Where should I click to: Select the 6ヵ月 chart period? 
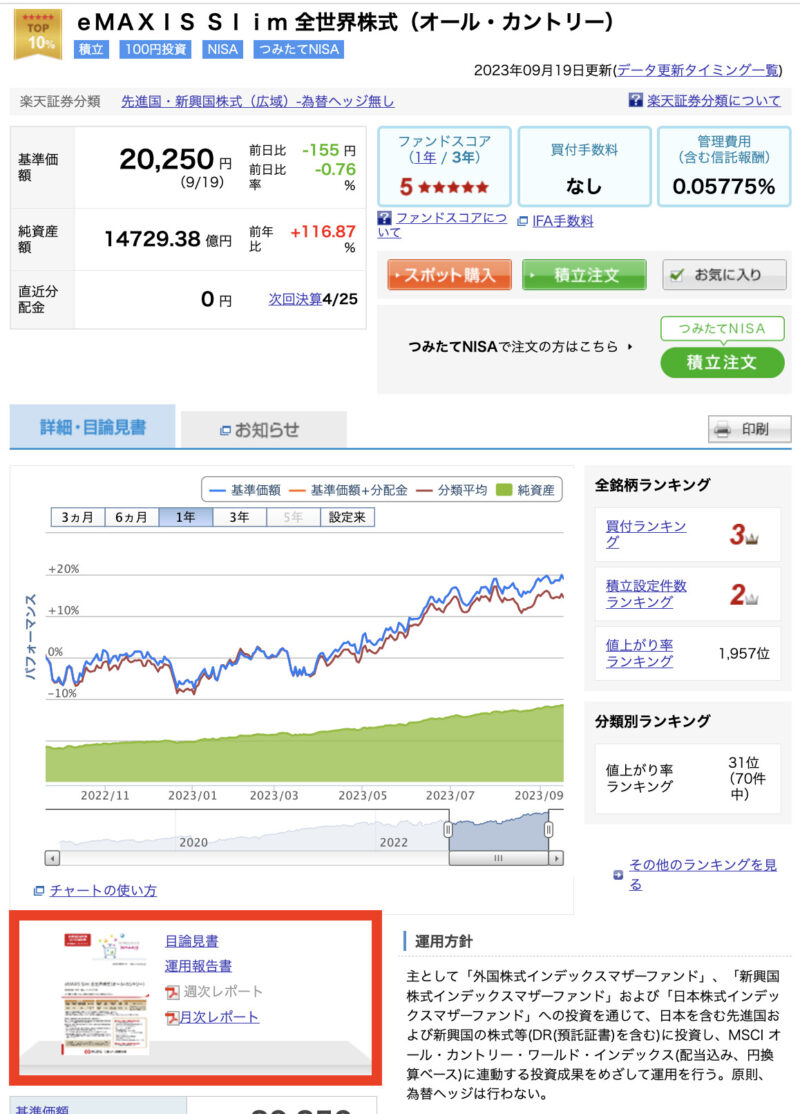coord(131,517)
